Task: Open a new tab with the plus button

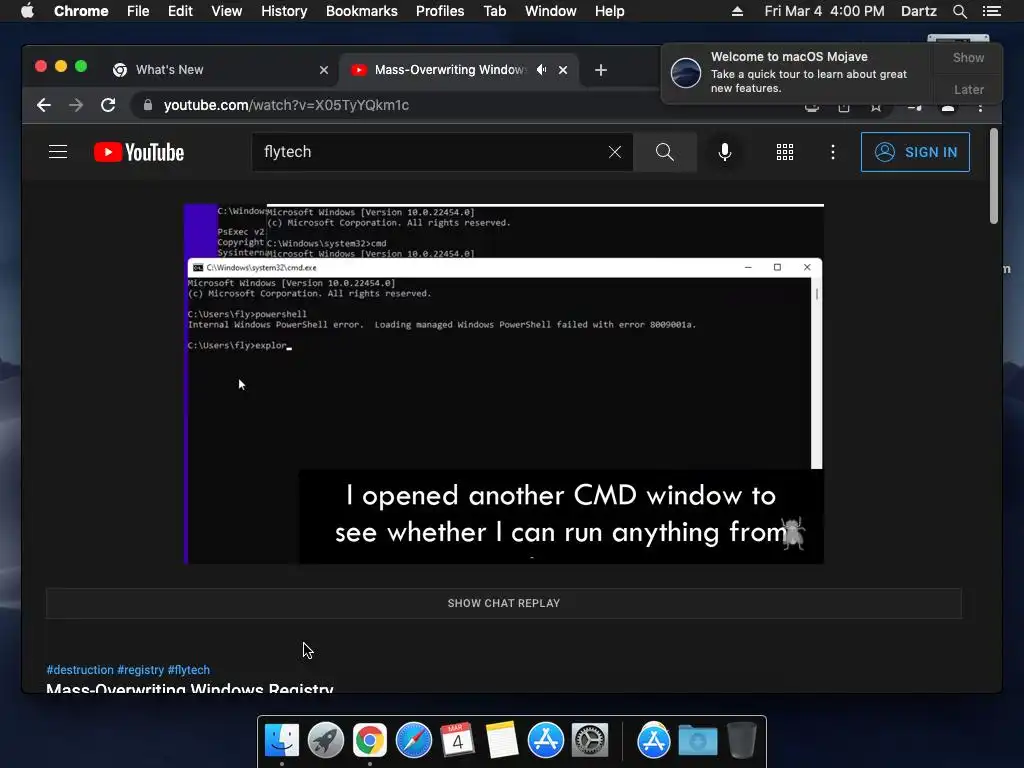Action: [x=601, y=70]
